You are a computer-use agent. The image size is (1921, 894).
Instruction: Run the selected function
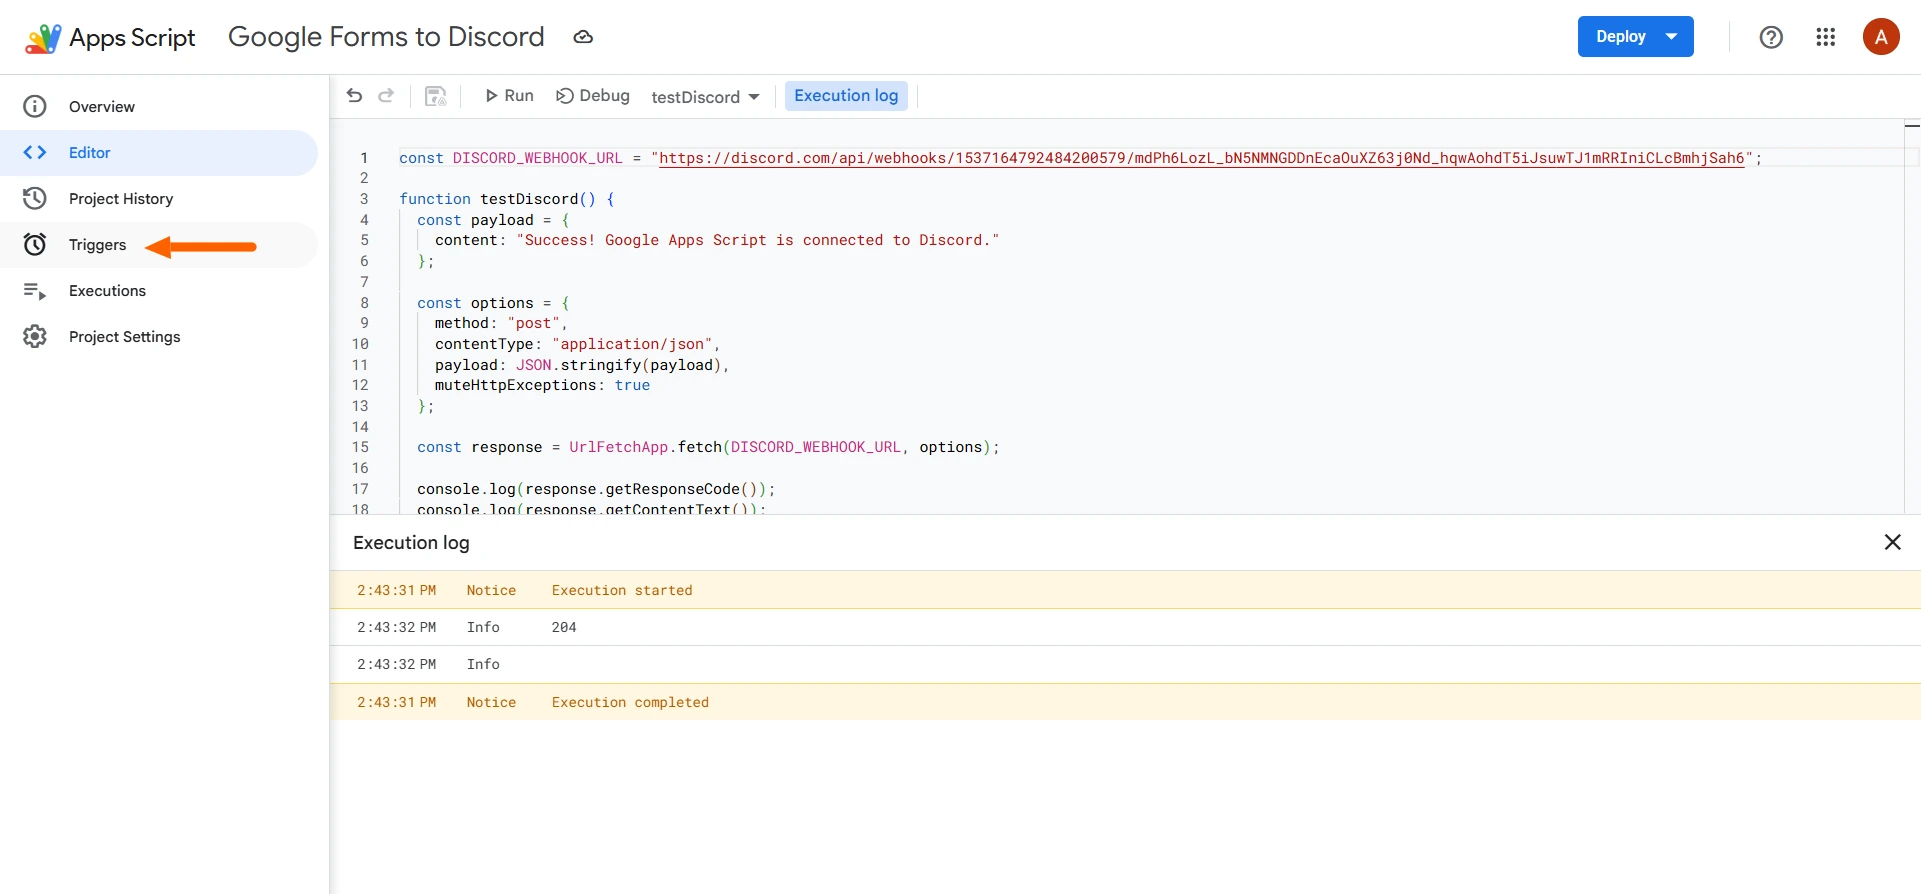pos(509,96)
